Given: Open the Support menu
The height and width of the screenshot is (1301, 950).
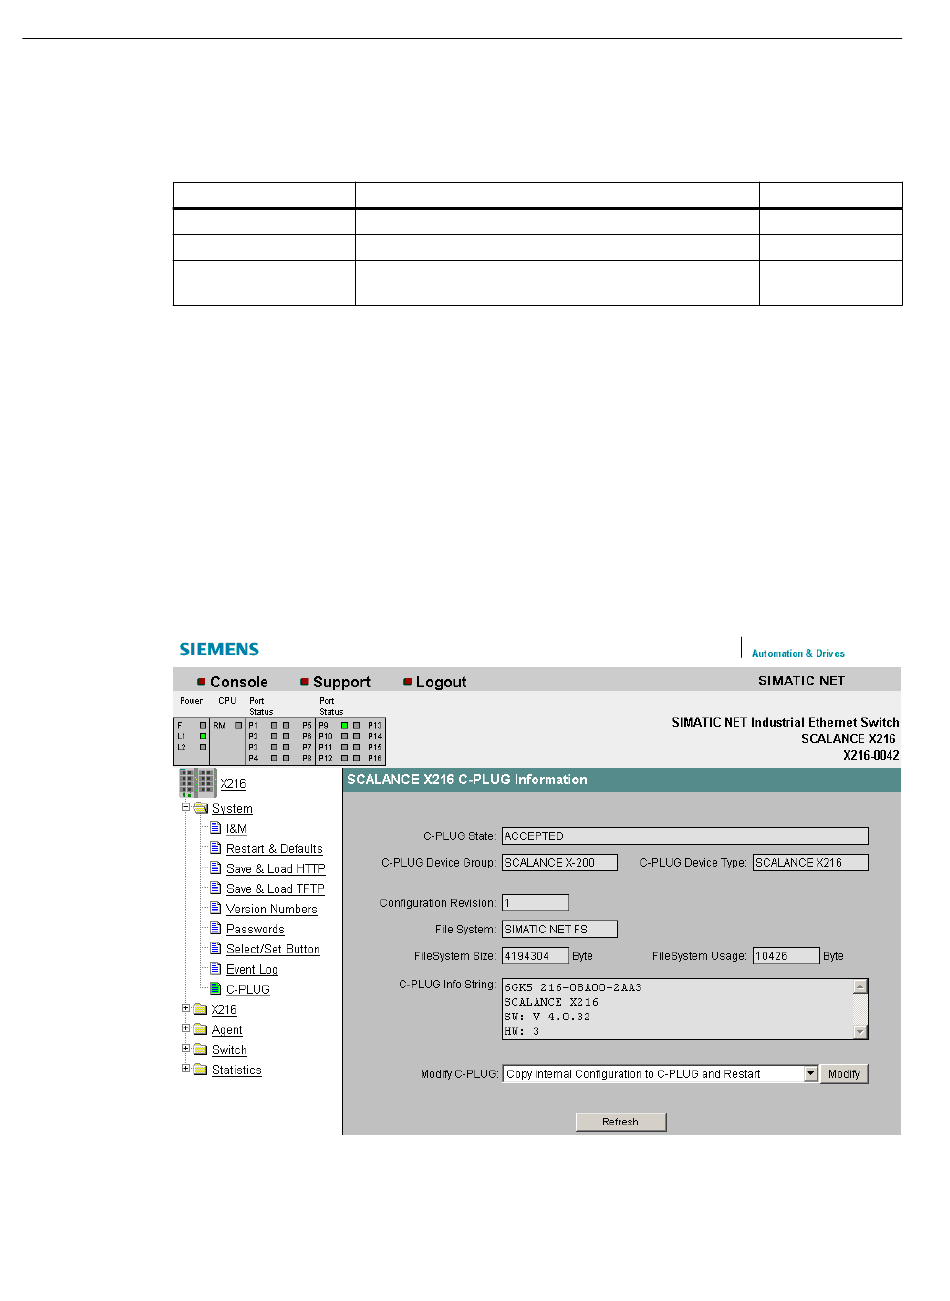Looking at the screenshot, I should (342, 682).
